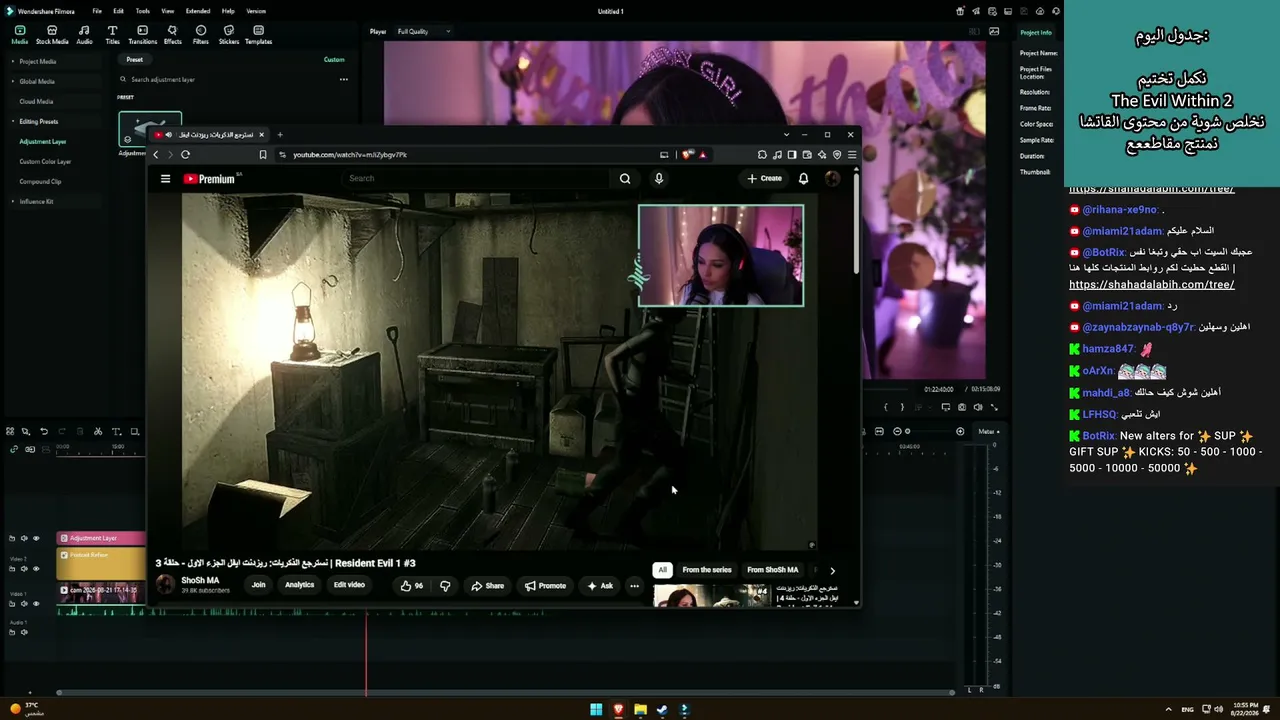The image size is (1280, 720).
Task: Open the Transitions library in Filmora
Action: [142, 35]
